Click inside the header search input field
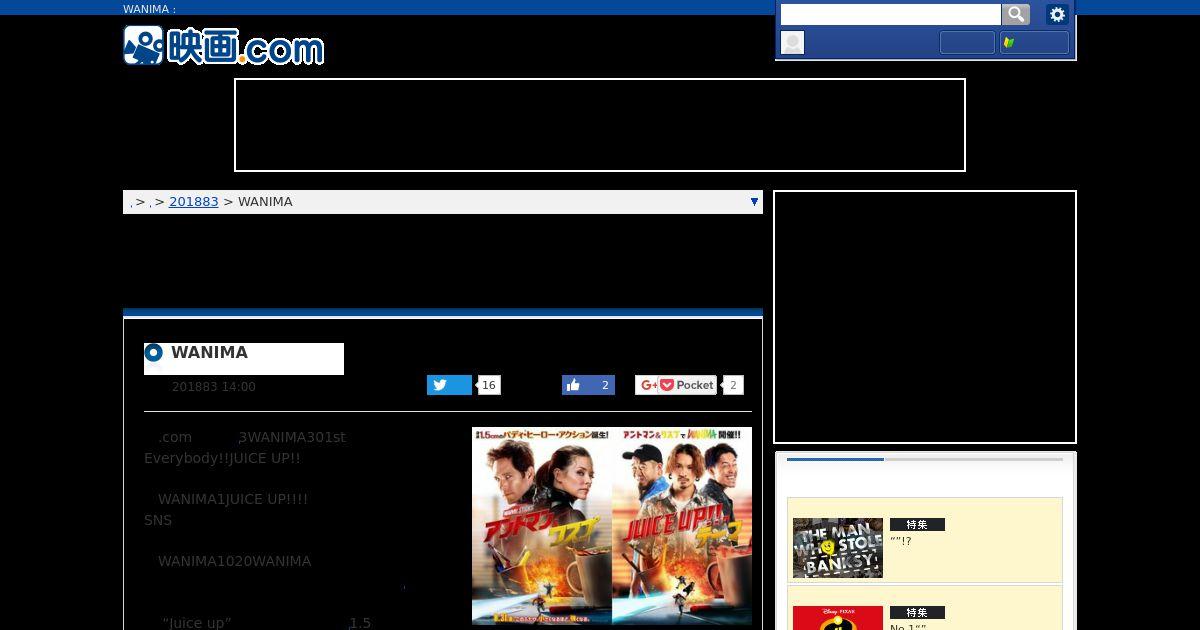 tap(890, 14)
